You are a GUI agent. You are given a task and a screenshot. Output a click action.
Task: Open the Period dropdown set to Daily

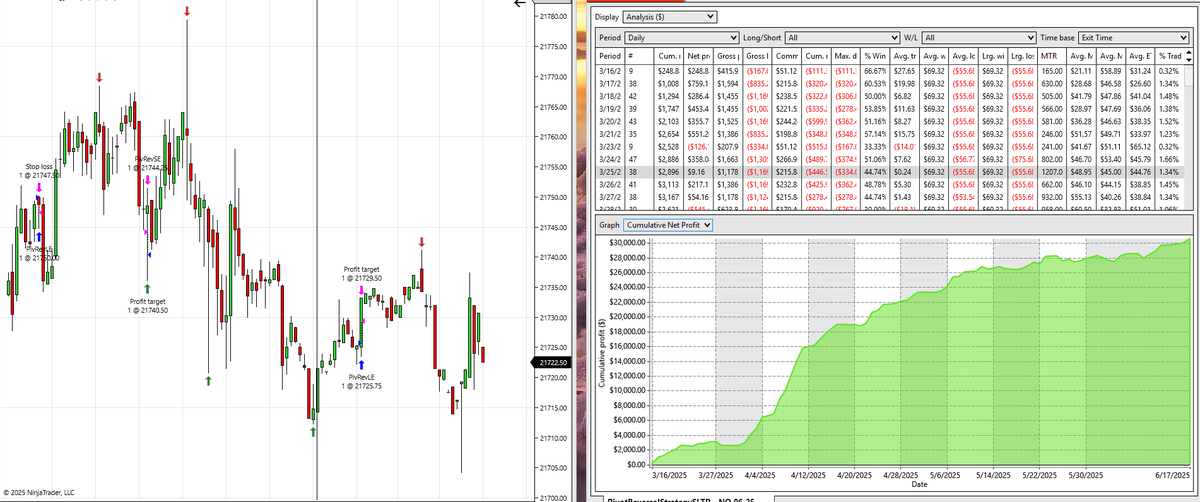[x=683, y=37]
